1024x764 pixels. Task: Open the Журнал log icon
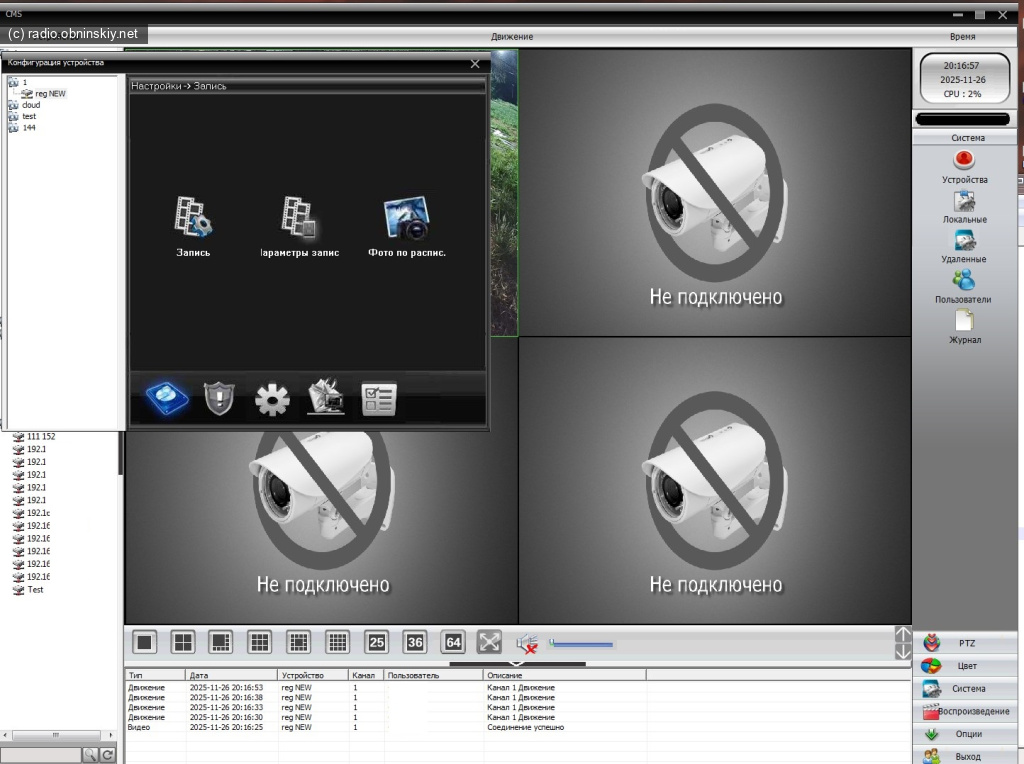964,321
